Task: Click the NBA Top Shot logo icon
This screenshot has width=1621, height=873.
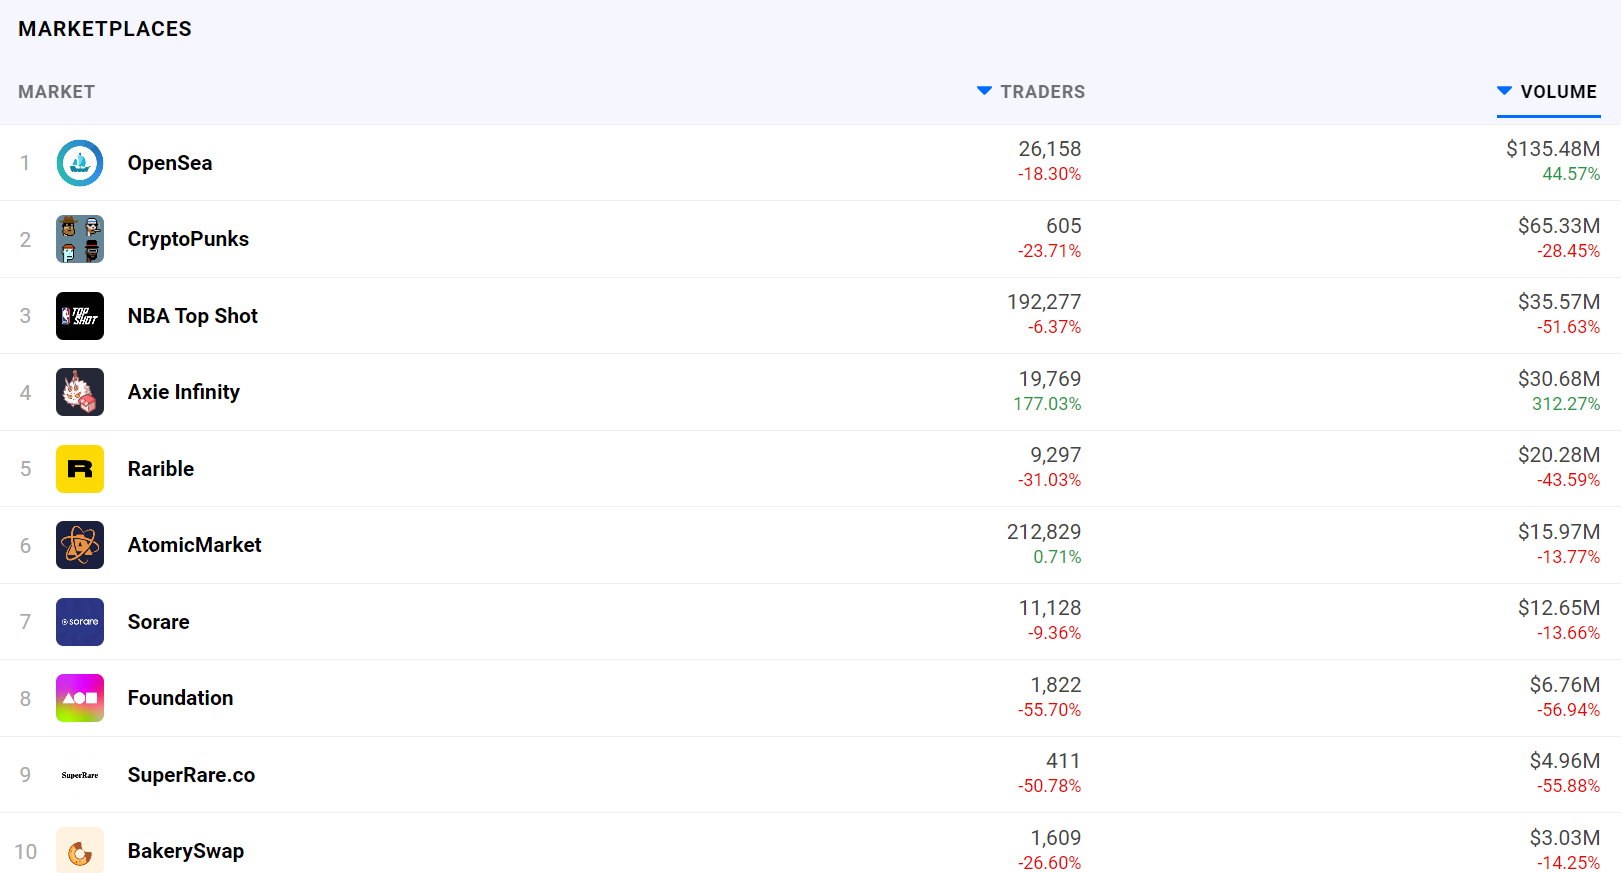Action: tap(80, 316)
